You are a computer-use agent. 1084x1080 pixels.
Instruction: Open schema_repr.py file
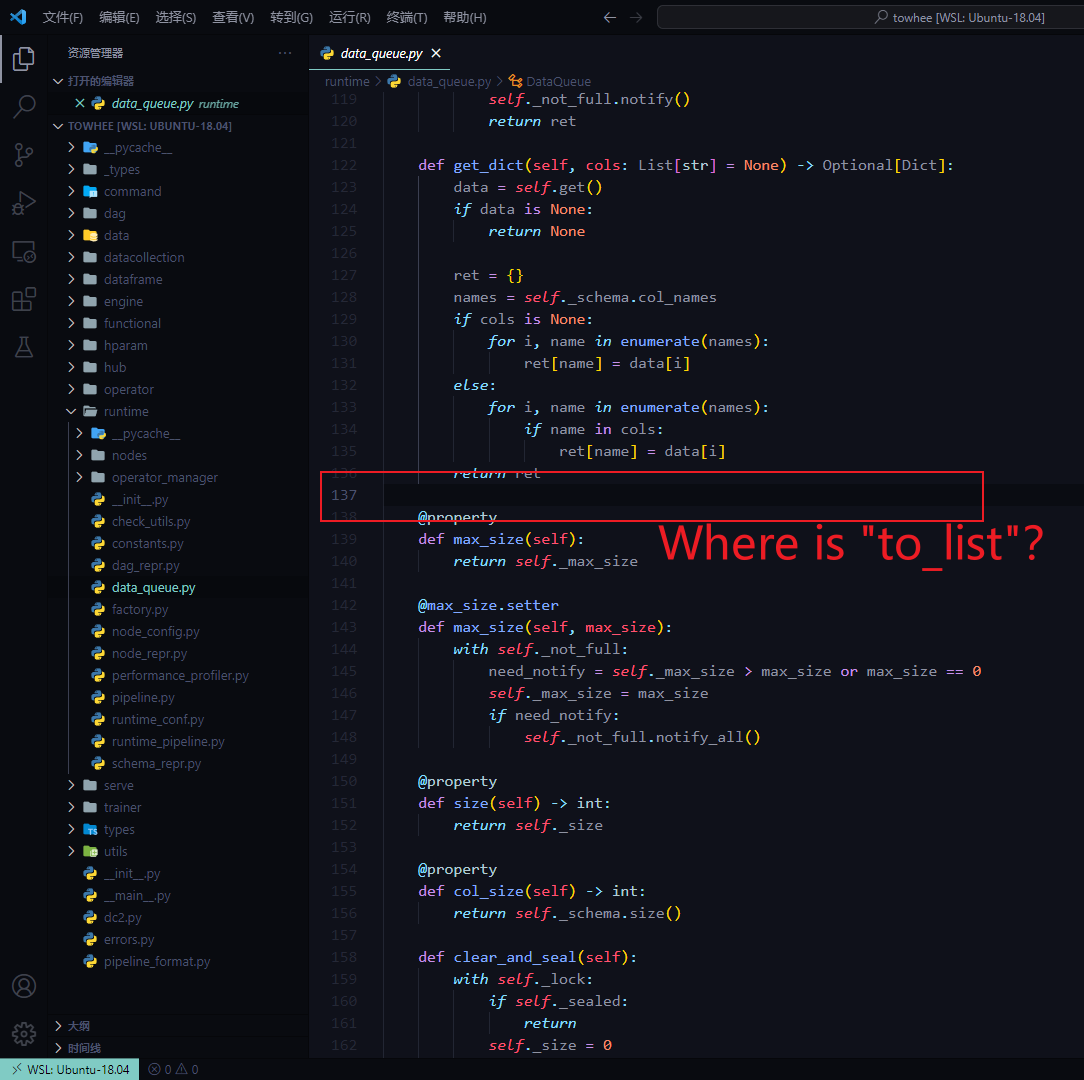[156, 764]
